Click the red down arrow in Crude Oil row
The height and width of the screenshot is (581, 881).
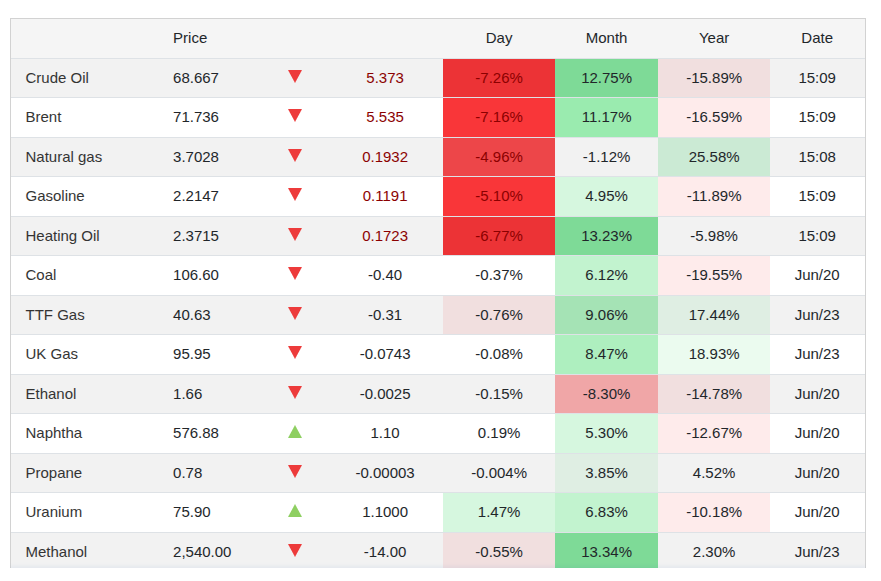tap(295, 76)
